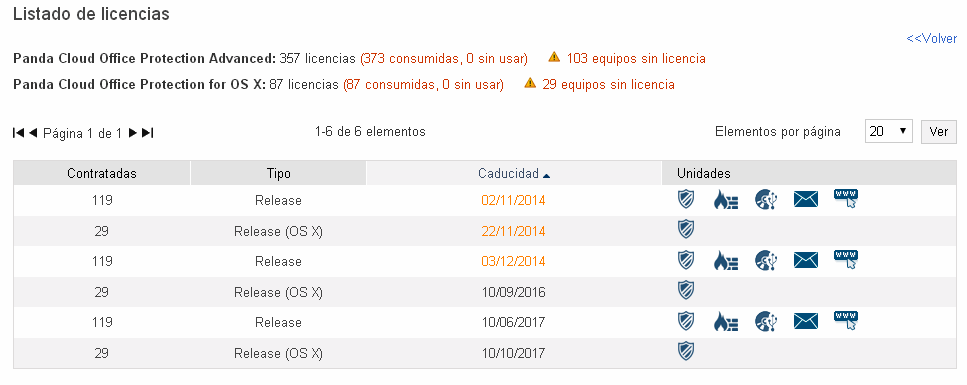Click the warning triangle beside 29 equipos sin licencia
967x385 pixels.
pos(530,83)
